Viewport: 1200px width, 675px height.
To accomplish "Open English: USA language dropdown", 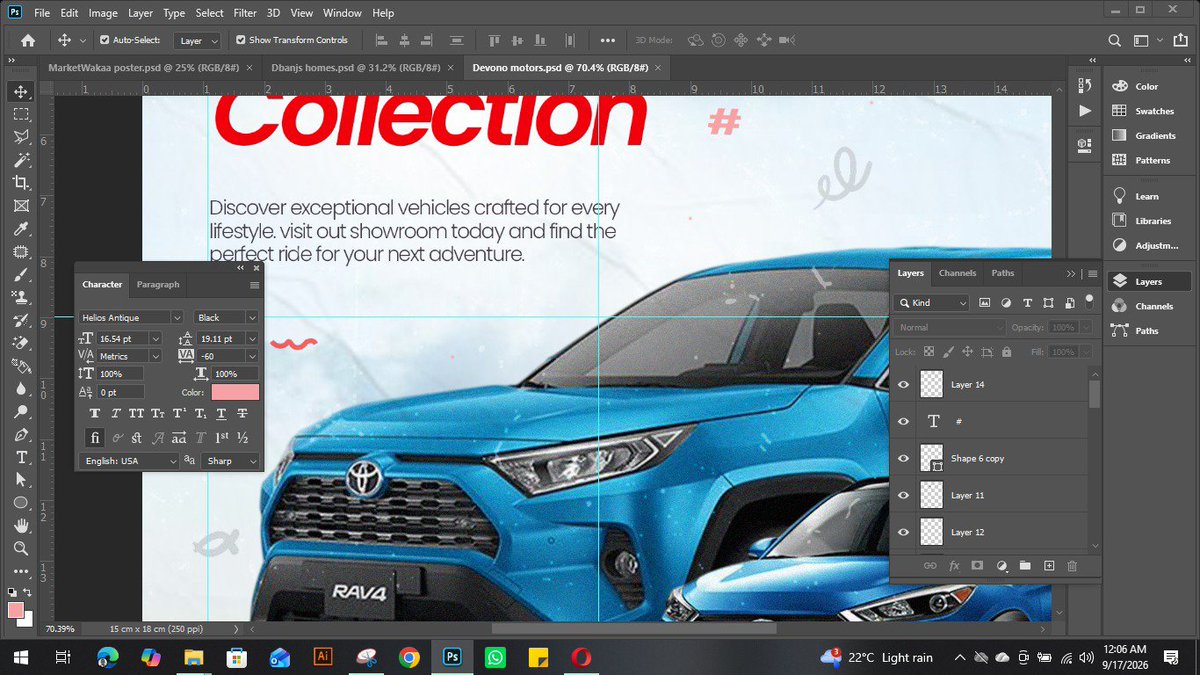I will tap(128, 461).
